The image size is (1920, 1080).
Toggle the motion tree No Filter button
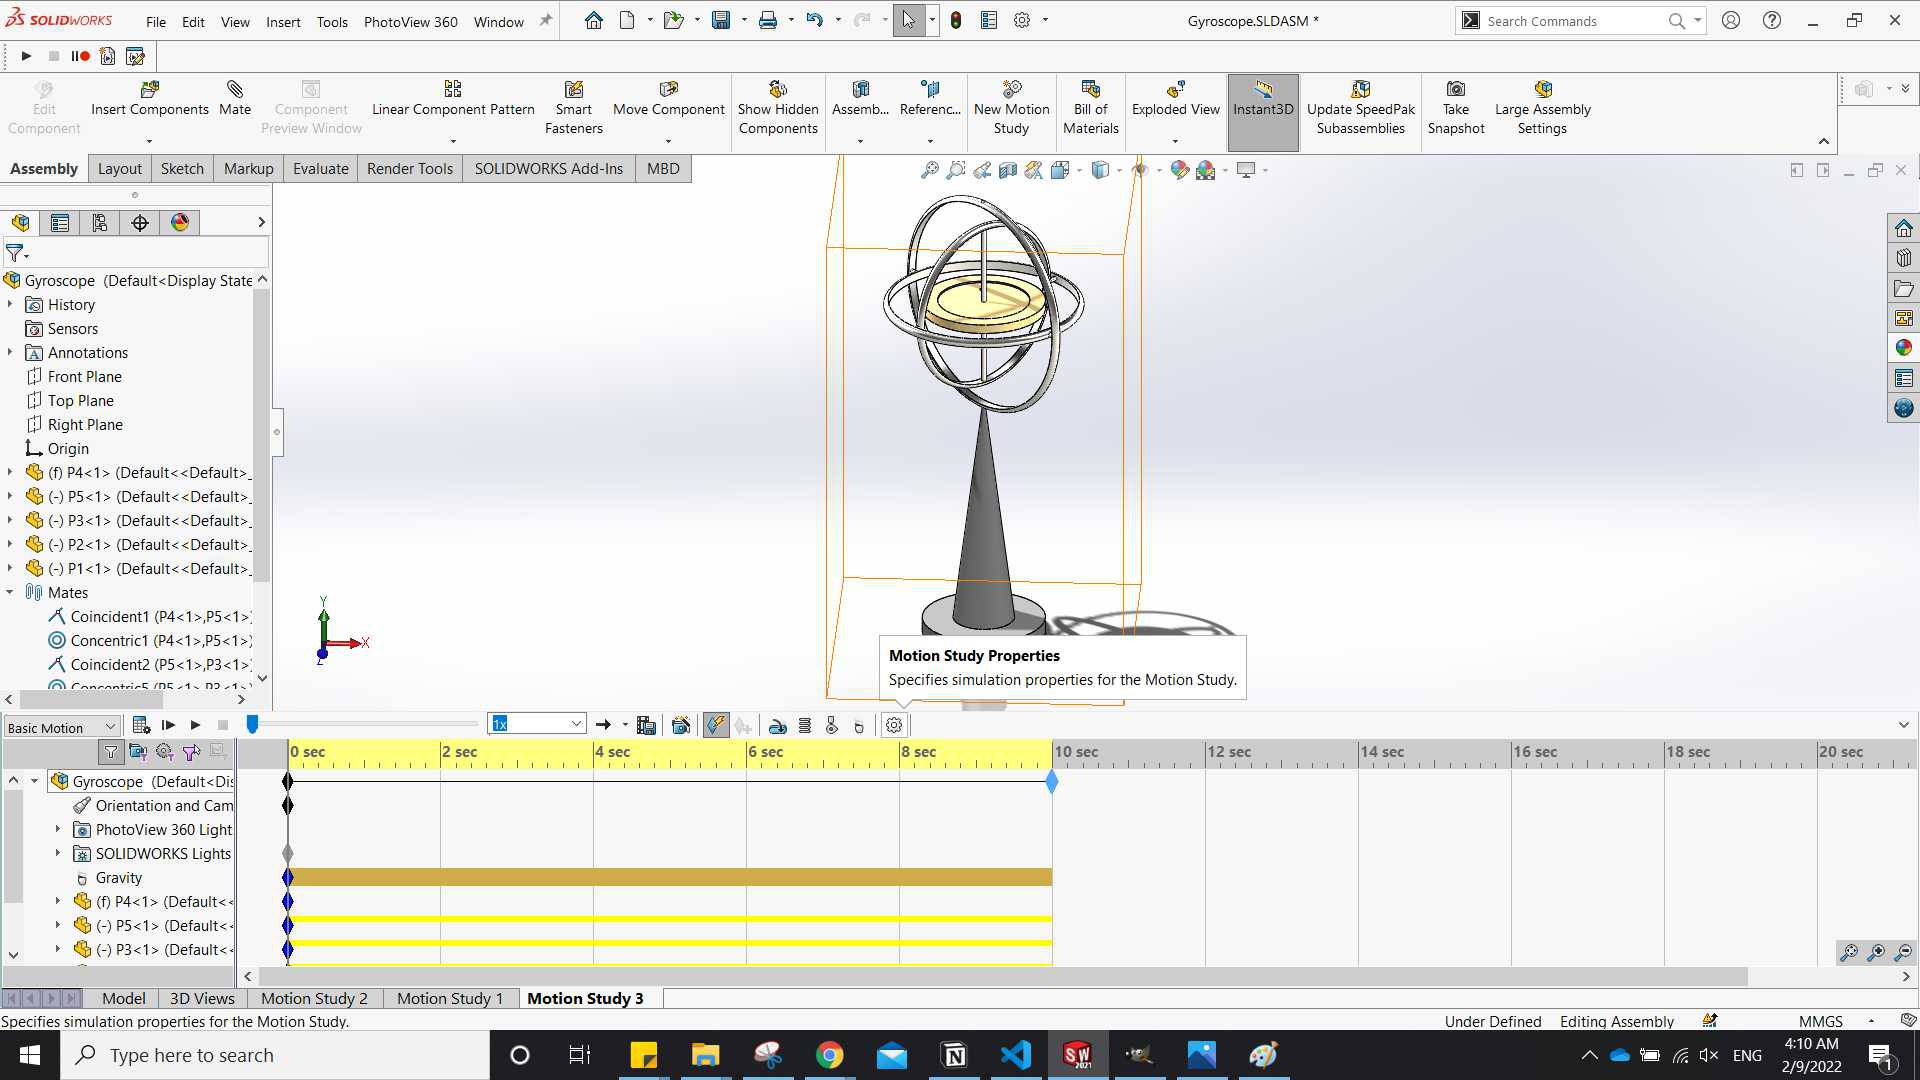click(x=111, y=752)
